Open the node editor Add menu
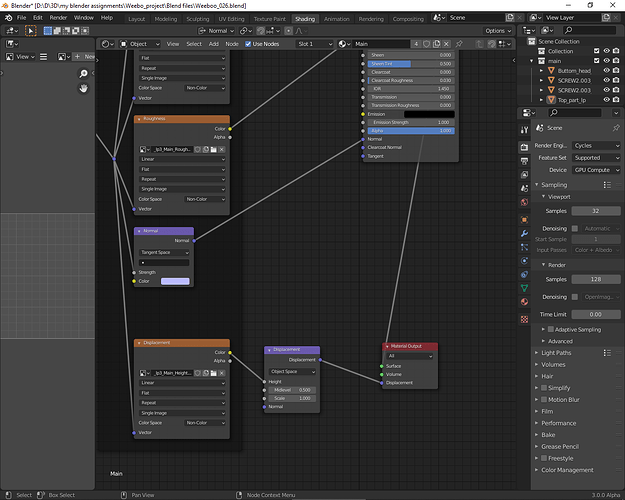This screenshot has width=625, height=500. (214, 44)
